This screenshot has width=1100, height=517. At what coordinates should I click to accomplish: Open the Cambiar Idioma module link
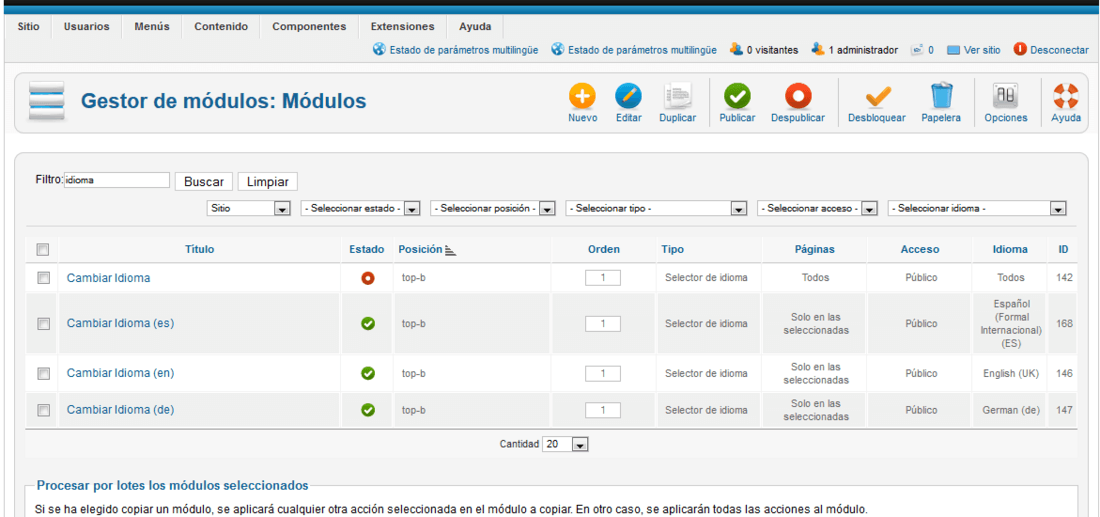108,278
